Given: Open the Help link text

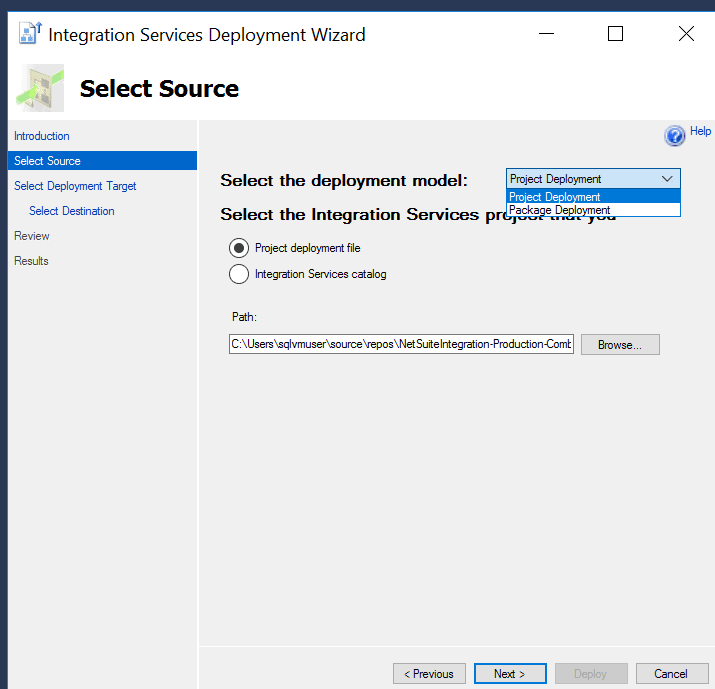Looking at the screenshot, I should tap(700, 131).
